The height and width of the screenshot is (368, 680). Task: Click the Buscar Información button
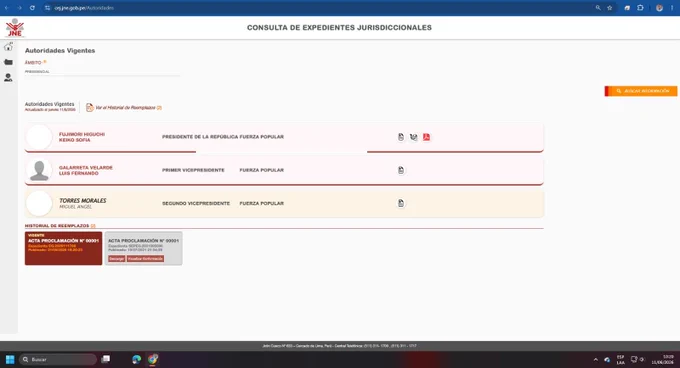(641, 91)
